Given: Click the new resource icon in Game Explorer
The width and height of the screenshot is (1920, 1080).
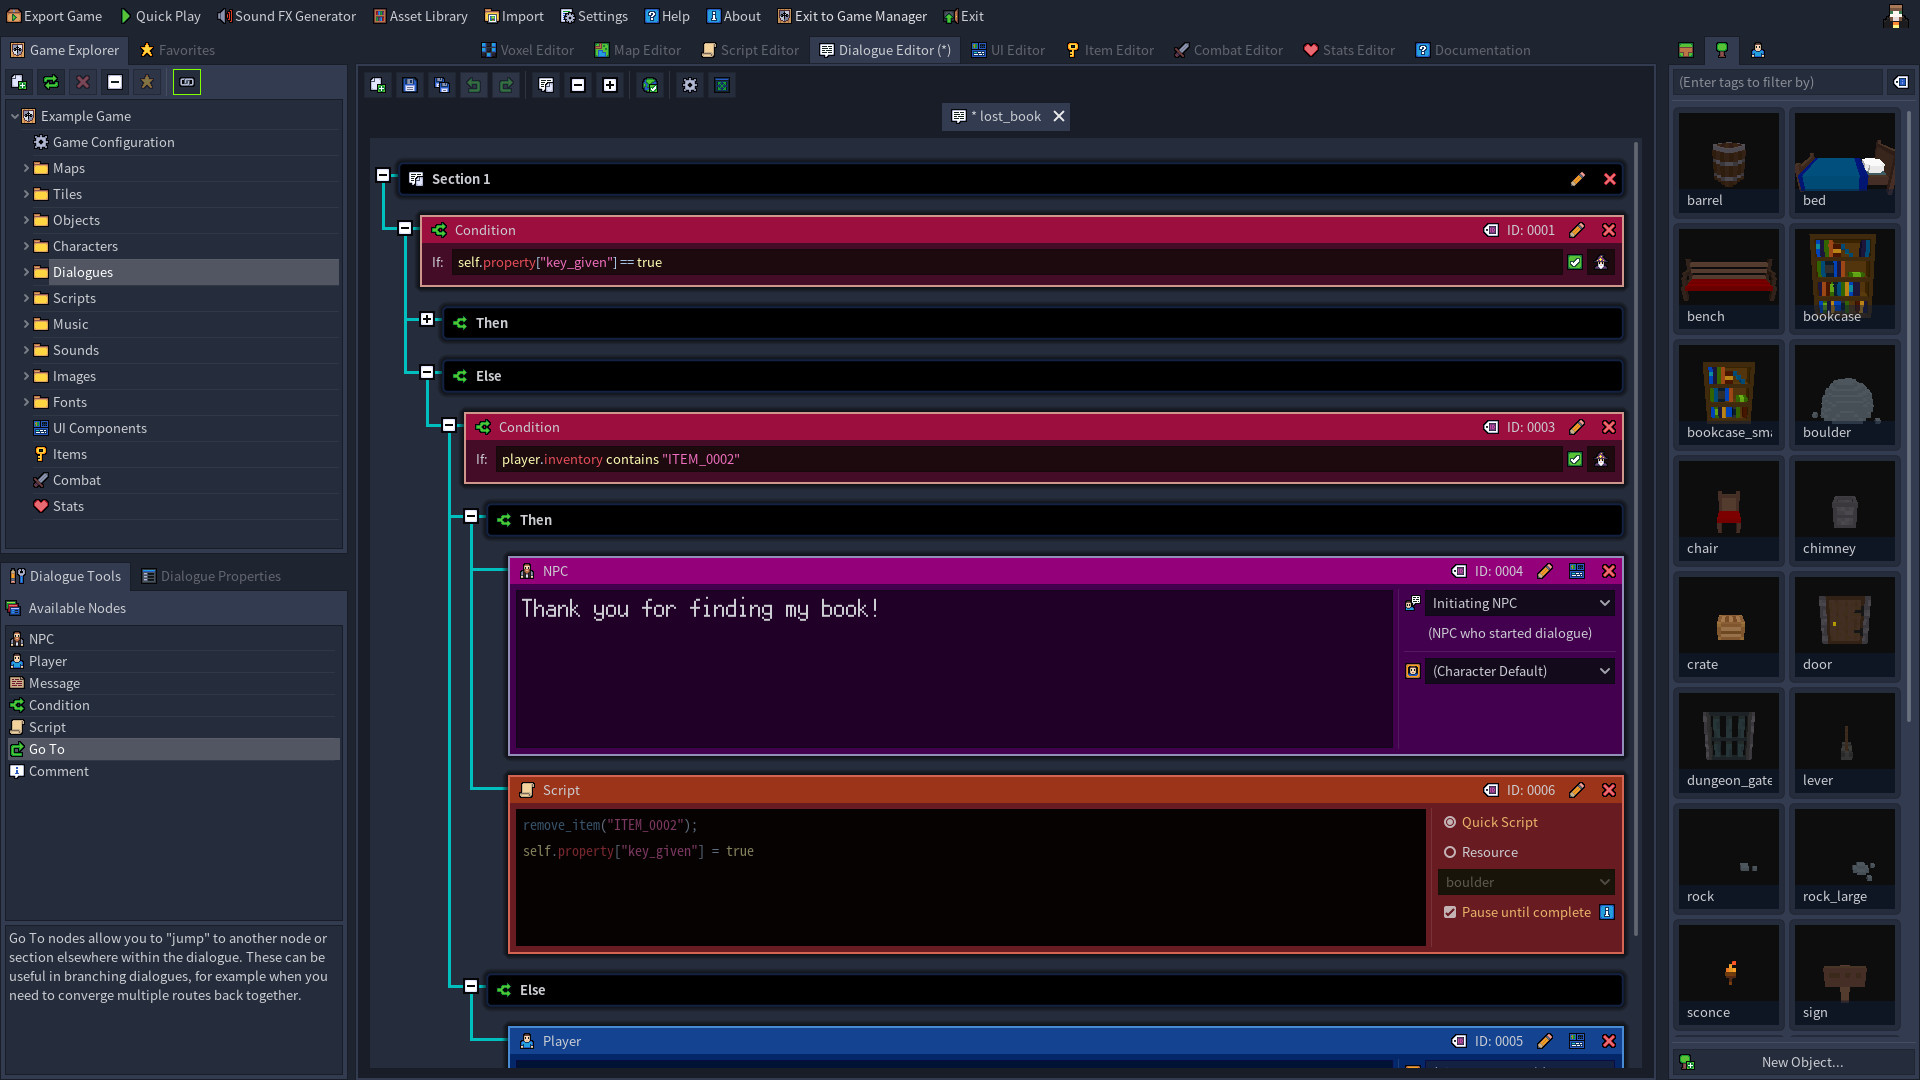Looking at the screenshot, I should 19,82.
